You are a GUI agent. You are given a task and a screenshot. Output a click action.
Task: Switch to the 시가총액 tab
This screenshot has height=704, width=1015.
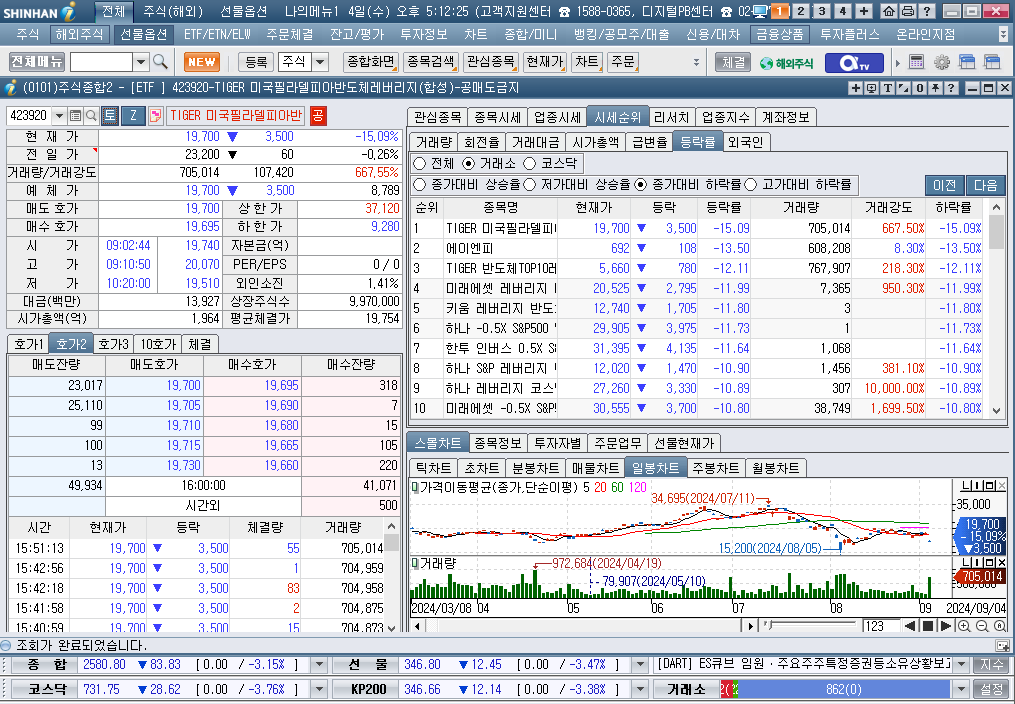click(x=596, y=142)
